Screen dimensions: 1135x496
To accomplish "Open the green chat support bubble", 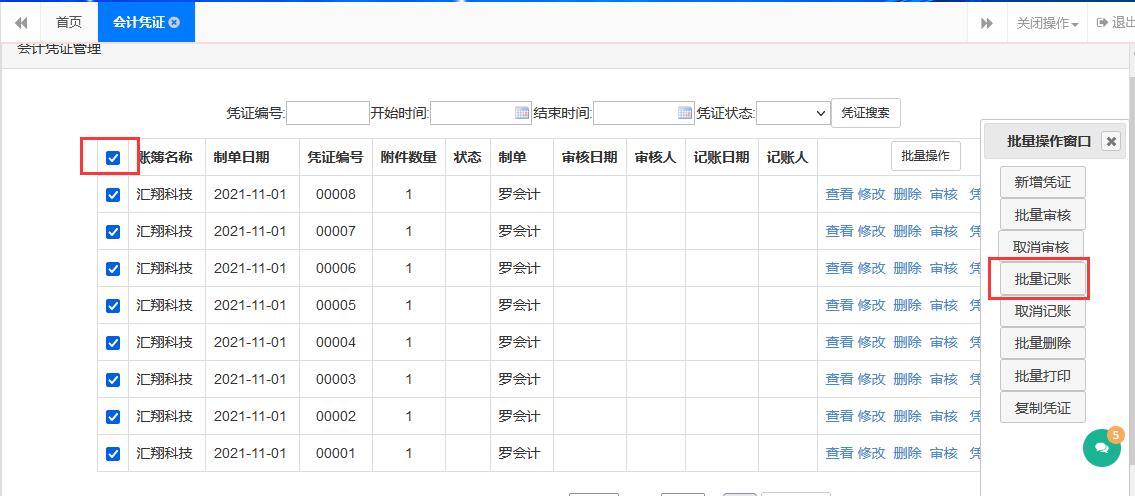I will pyautogui.click(x=1102, y=448).
